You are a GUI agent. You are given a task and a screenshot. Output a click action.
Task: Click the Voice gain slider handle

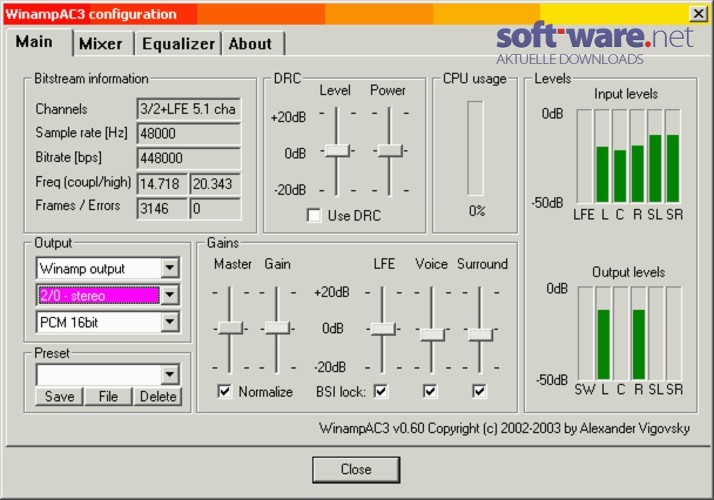432,335
